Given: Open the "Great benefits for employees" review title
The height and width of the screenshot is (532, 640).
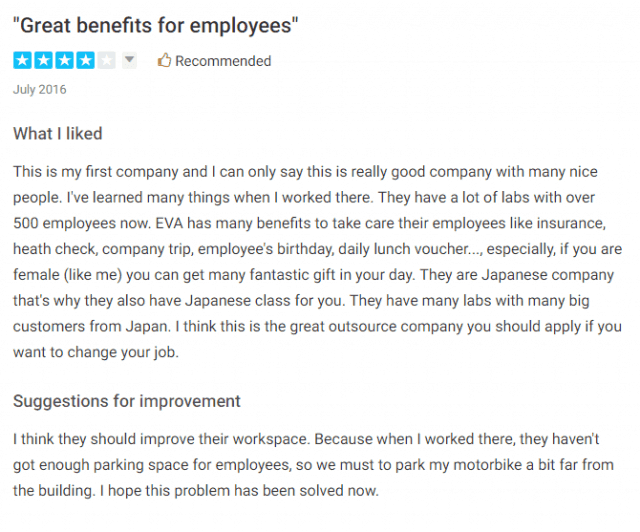Looking at the screenshot, I should tap(156, 25).
